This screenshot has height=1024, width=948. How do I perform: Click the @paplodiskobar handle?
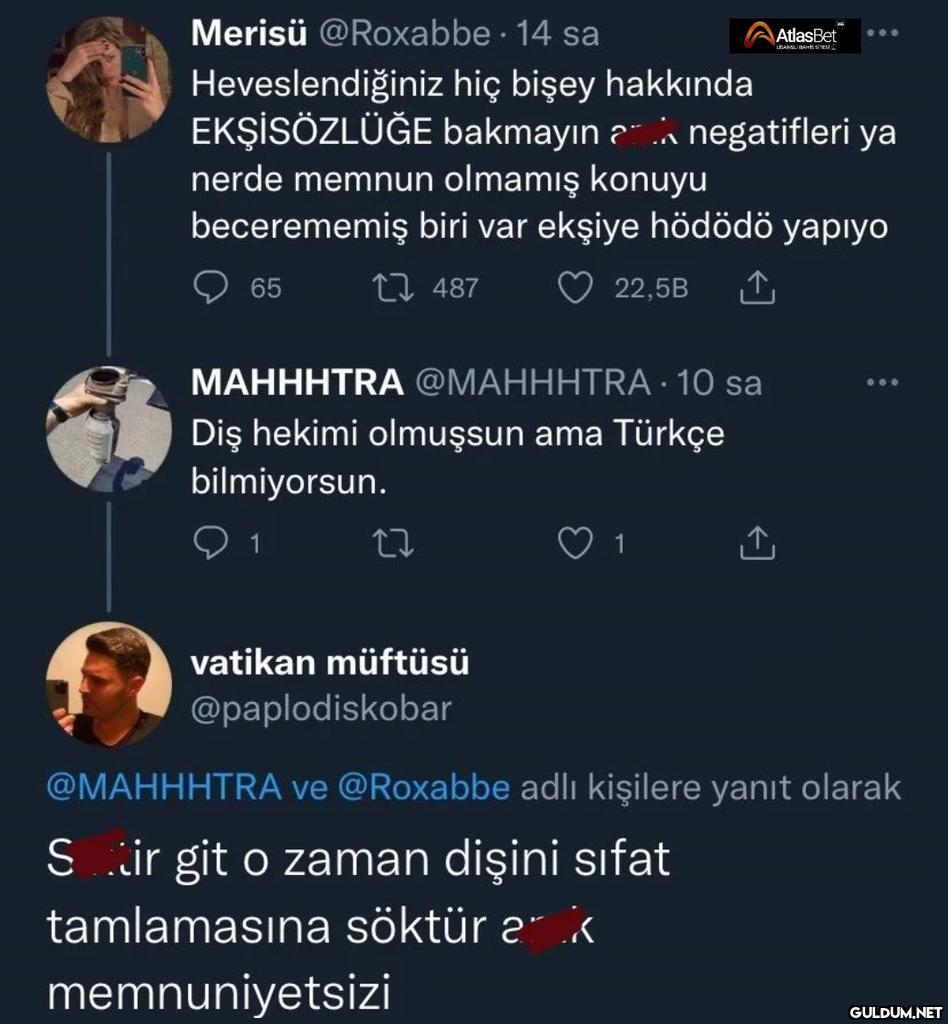[x=321, y=708]
